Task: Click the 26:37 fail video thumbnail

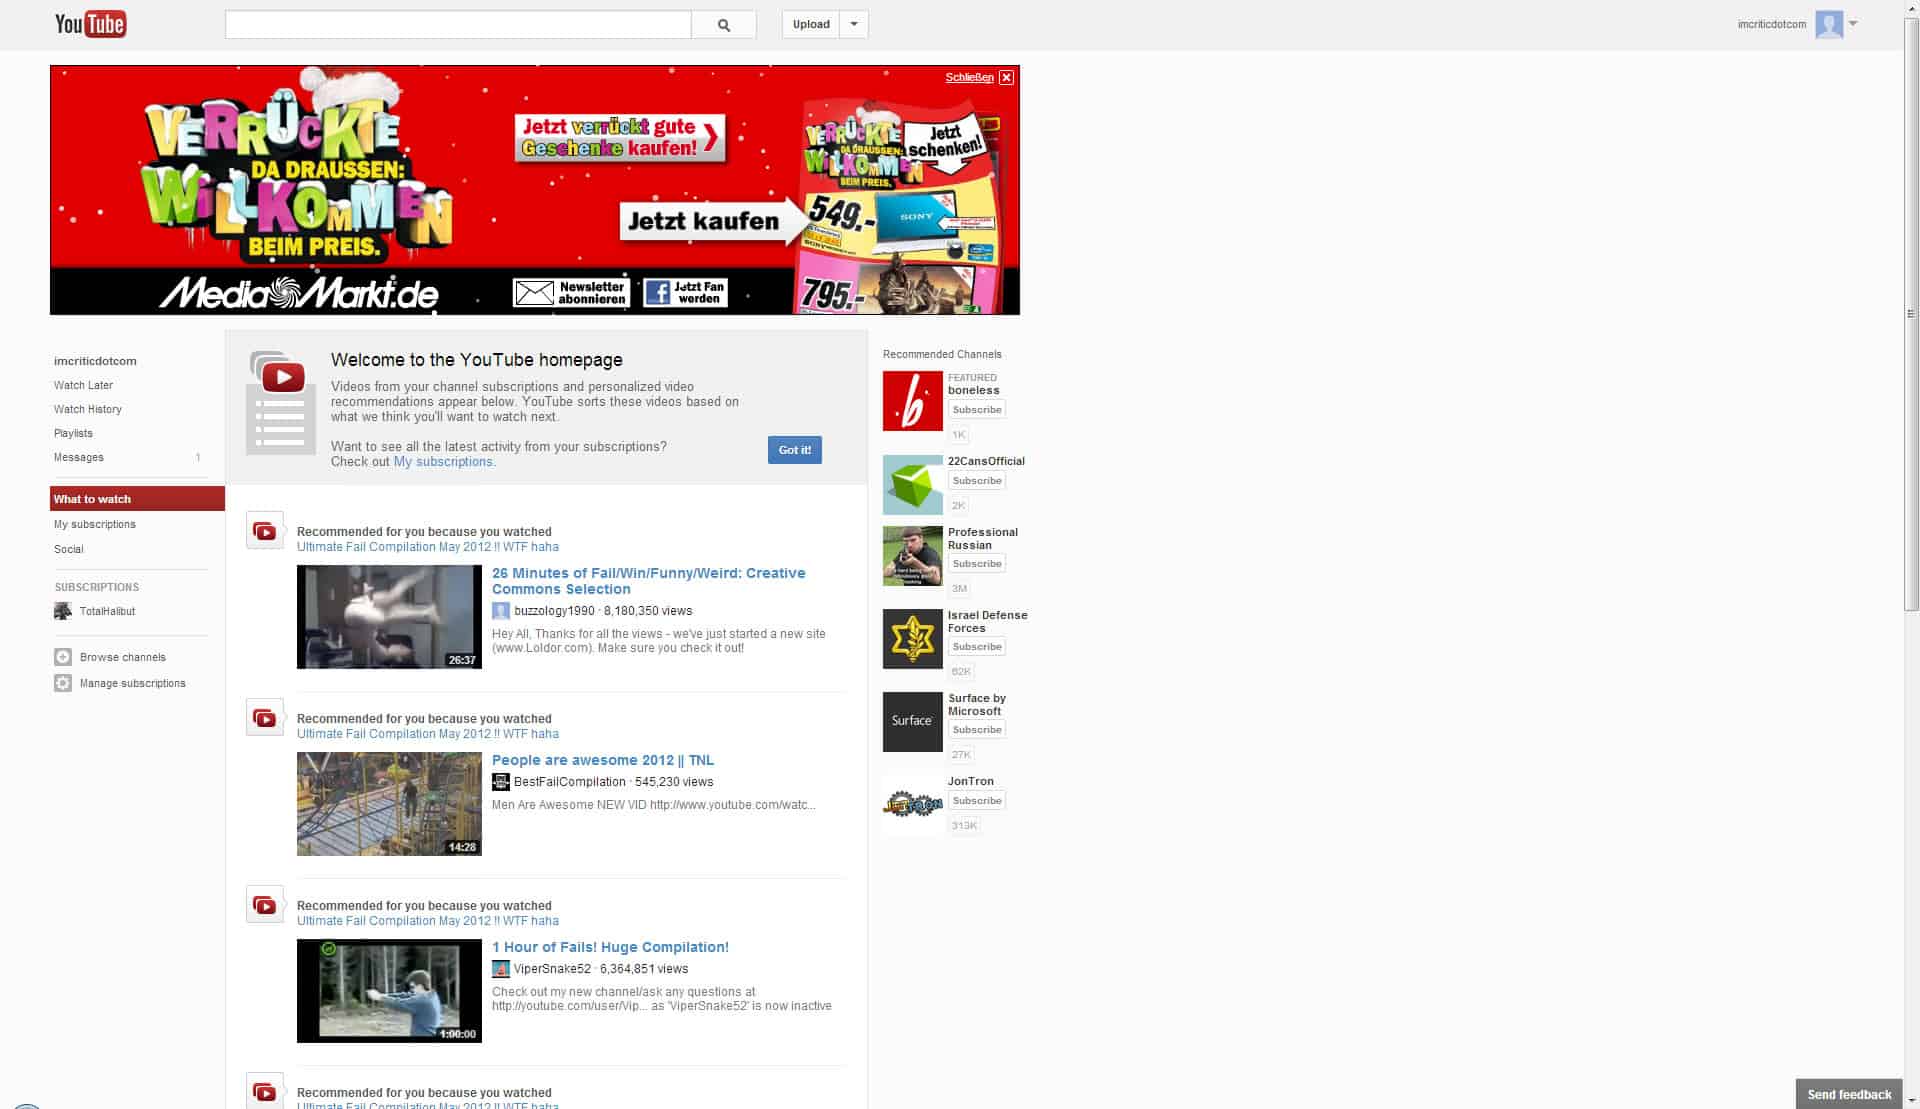Action: point(389,617)
